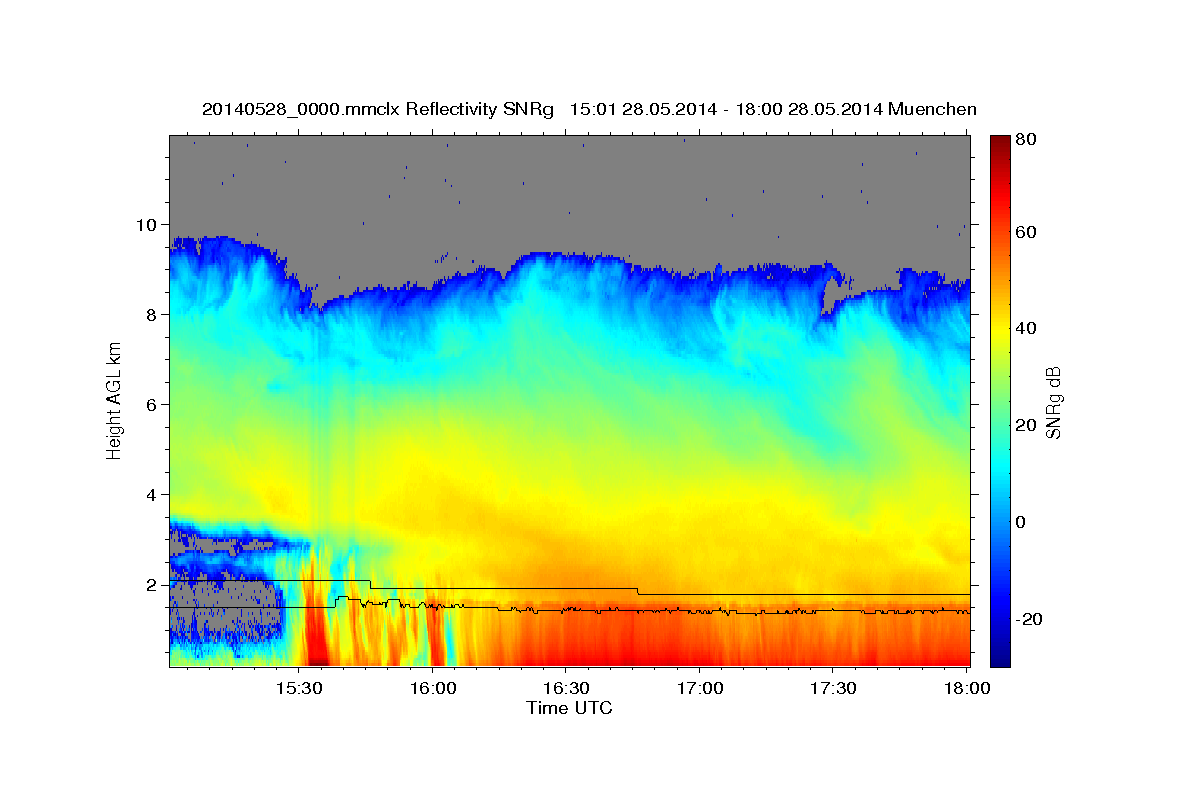Image resolution: width=1200 pixels, height=800 pixels.
Task: Click the colorbar value 40
Action: (1027, 328)
